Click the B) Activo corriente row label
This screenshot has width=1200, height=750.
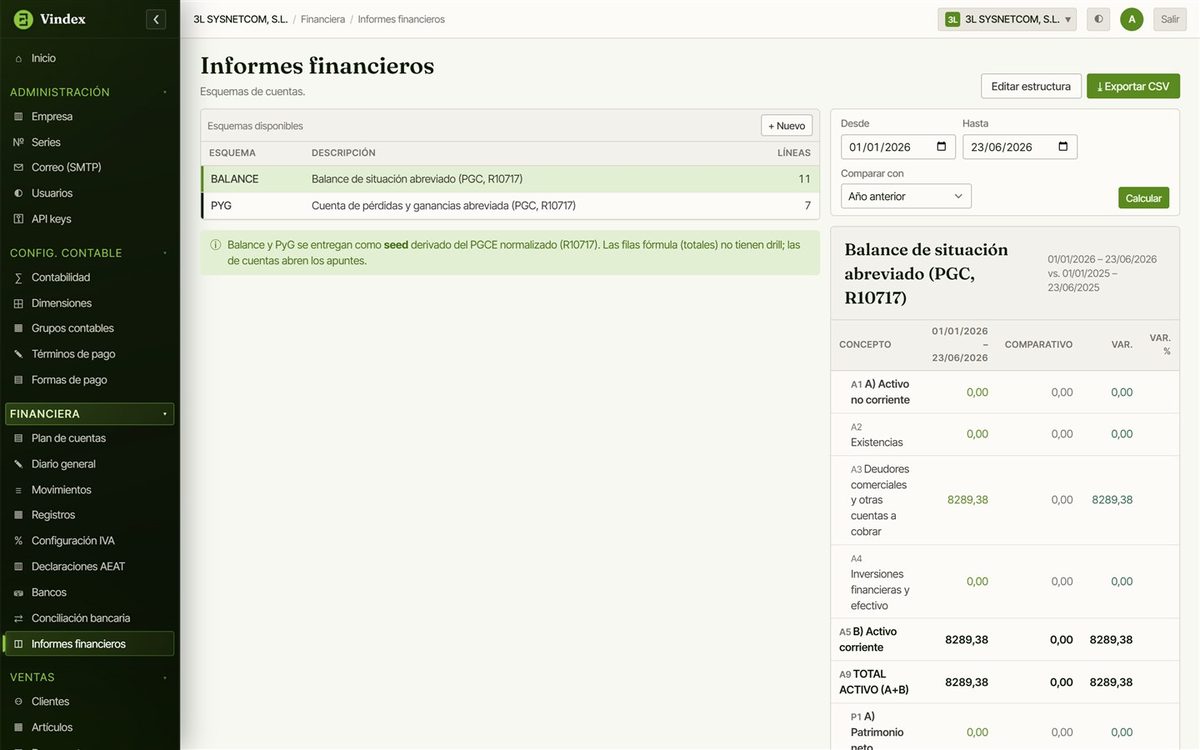click(x=868, y=640)
